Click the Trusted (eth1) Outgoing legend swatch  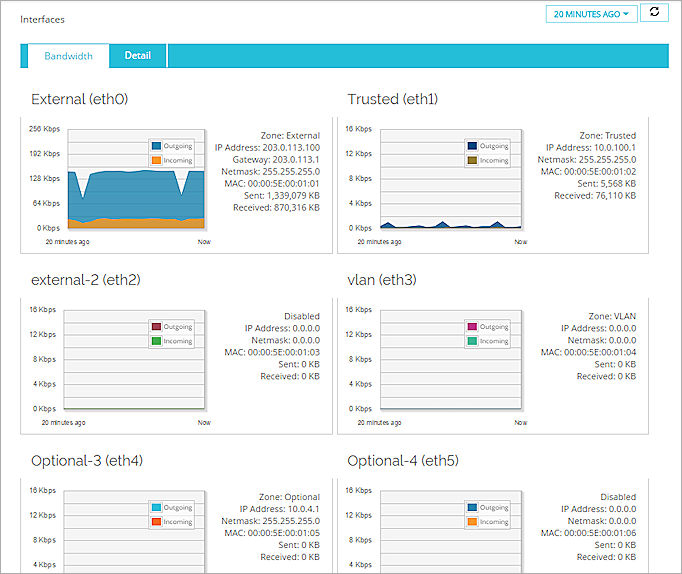472,146
